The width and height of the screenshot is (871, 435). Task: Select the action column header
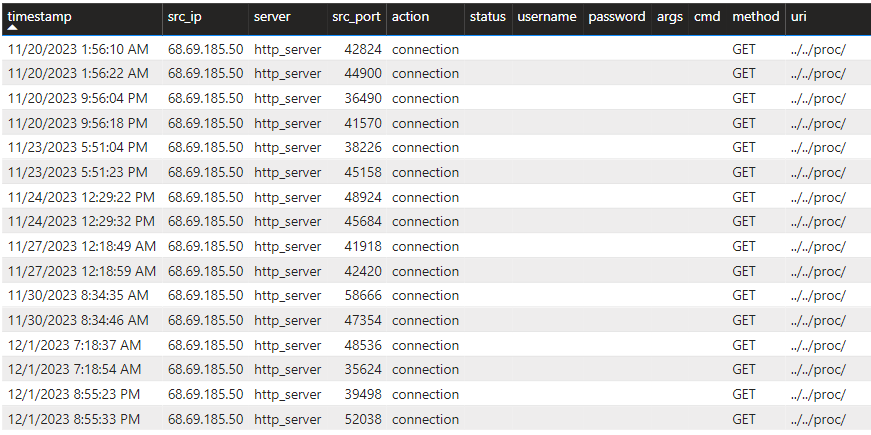click(x=410, y=17)
